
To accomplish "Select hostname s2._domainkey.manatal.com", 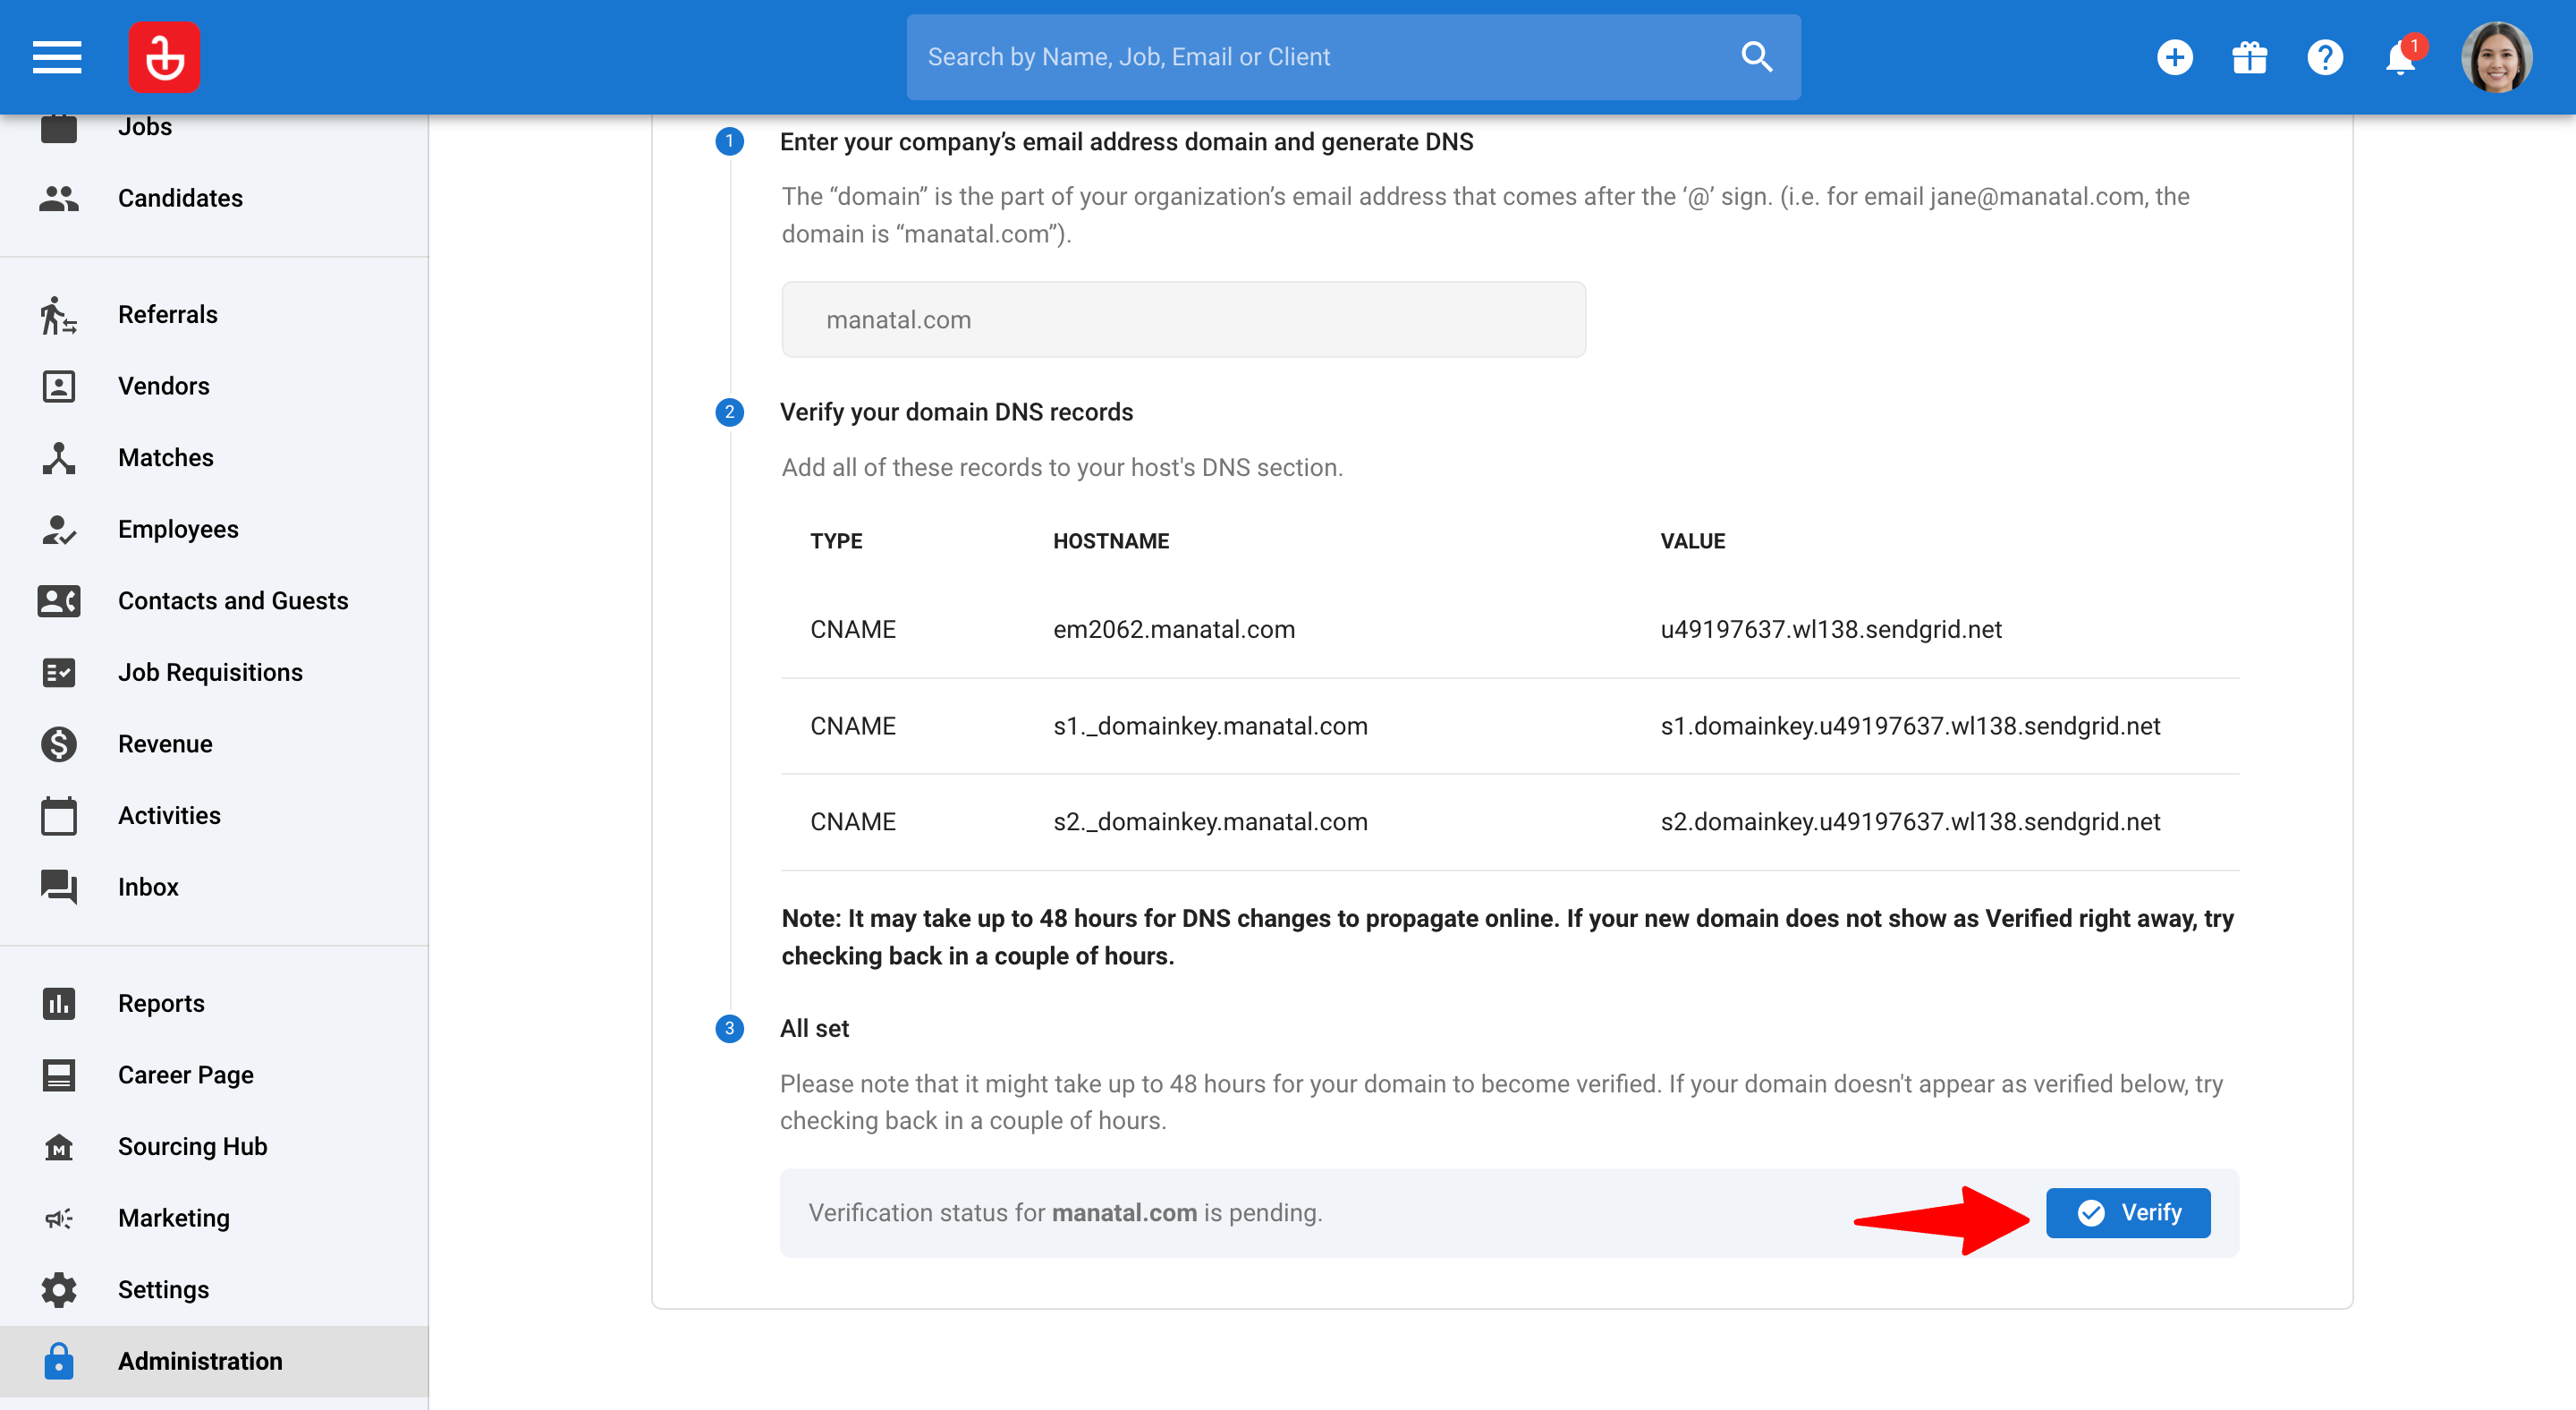I will tap(1210, 822).
